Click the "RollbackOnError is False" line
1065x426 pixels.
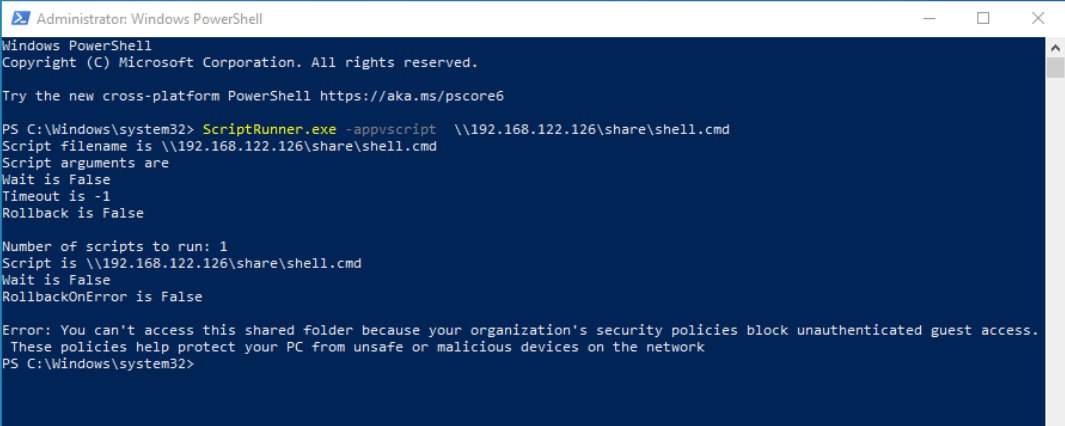click(x=102, y=297)
